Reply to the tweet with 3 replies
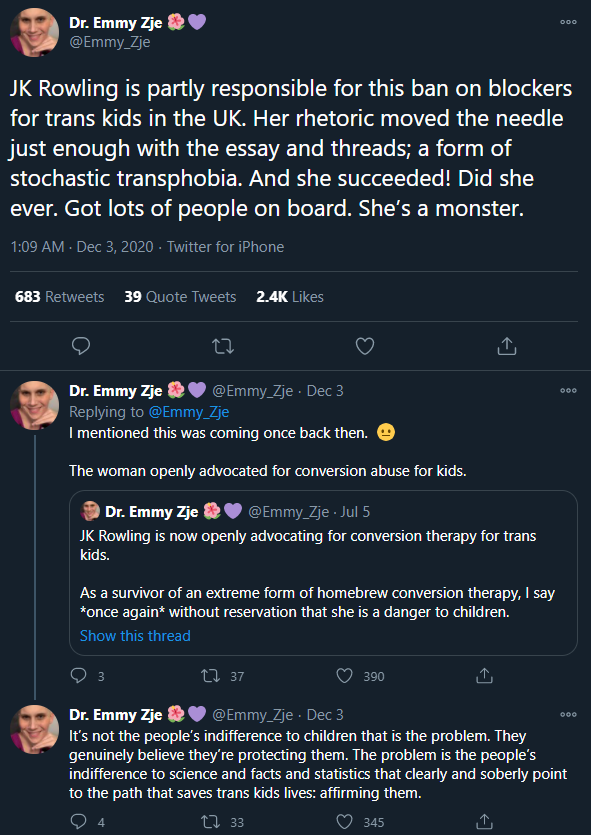Viewport: 591px width, 835px height. coord(79,676)
